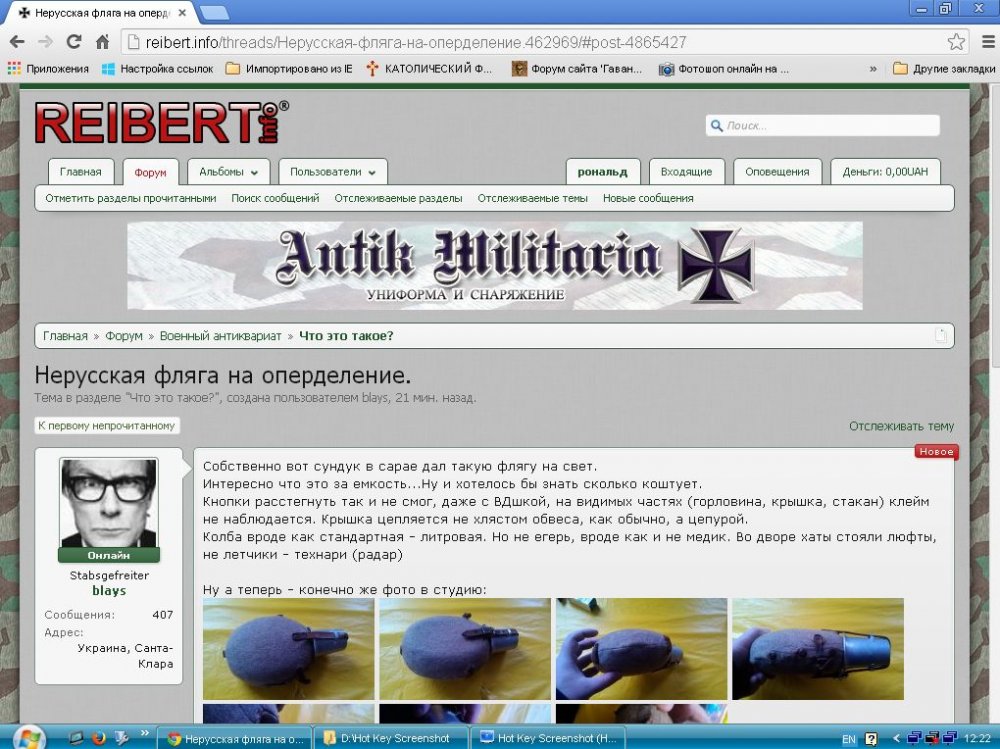Click the Chrome taskbar button Нерусская фляга
Image resolution: width=1000 pixels, height=749 pixels.
coord(234,738)
